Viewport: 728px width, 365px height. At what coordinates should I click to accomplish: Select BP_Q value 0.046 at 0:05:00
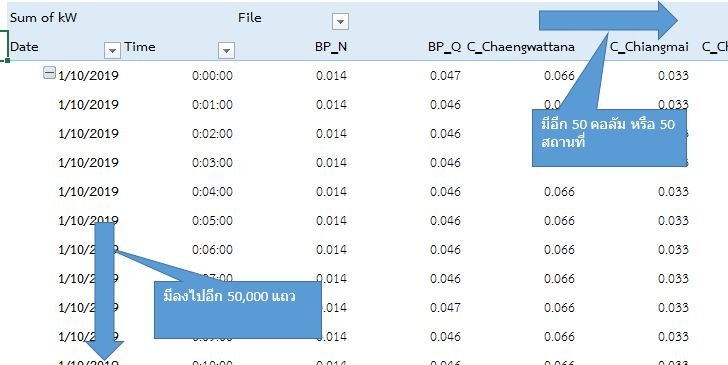(445, 221)
